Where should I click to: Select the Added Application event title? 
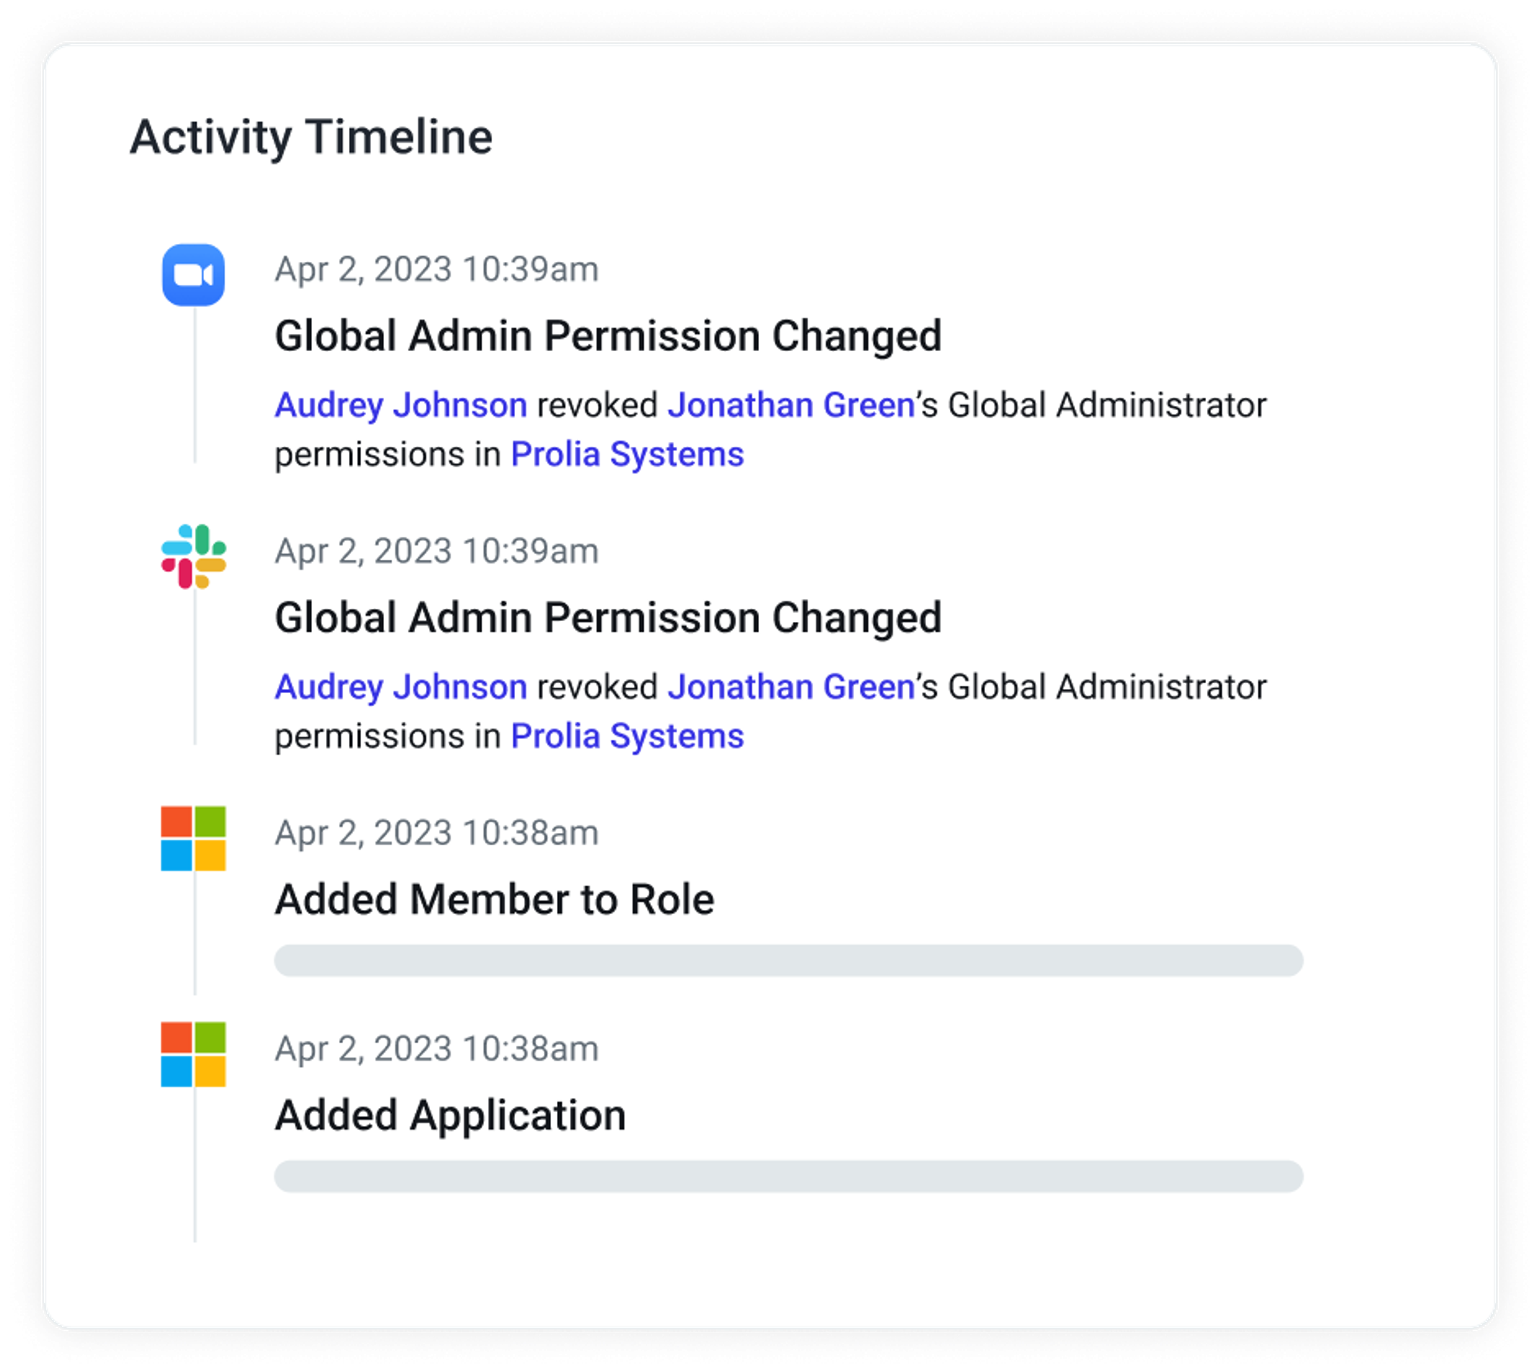tap(450, 1116)
